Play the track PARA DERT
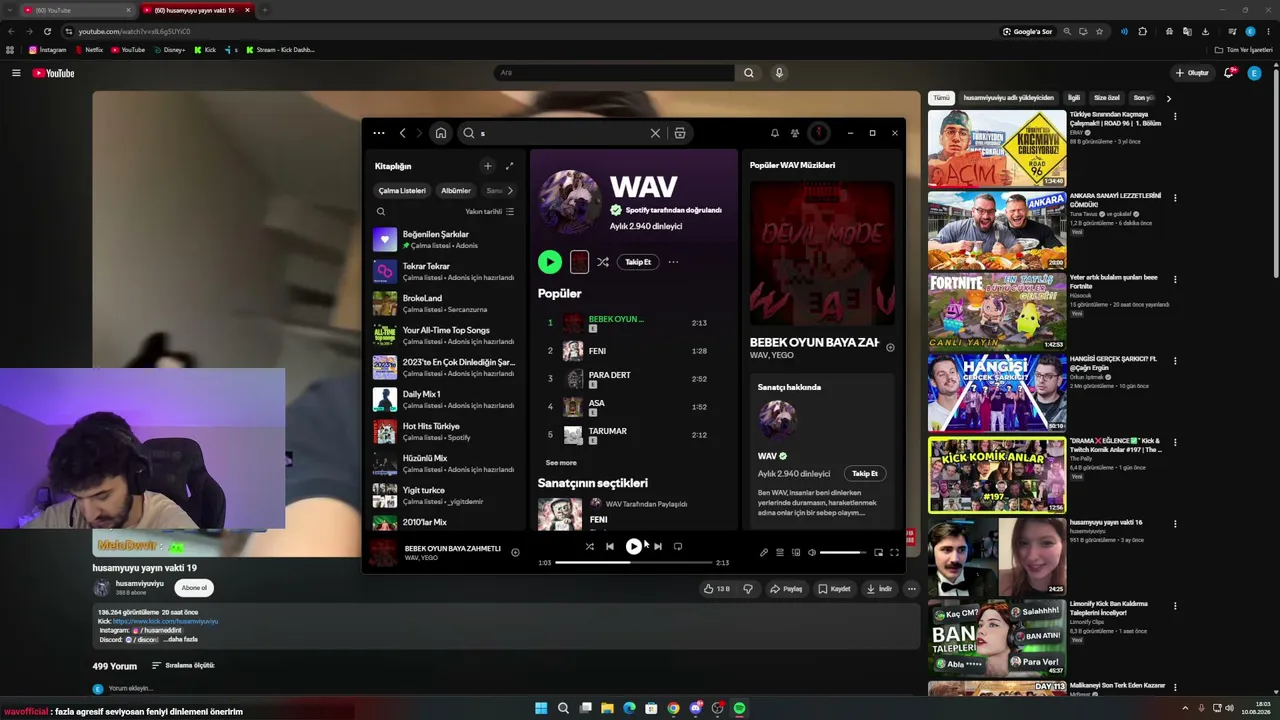 coord(634,379)
